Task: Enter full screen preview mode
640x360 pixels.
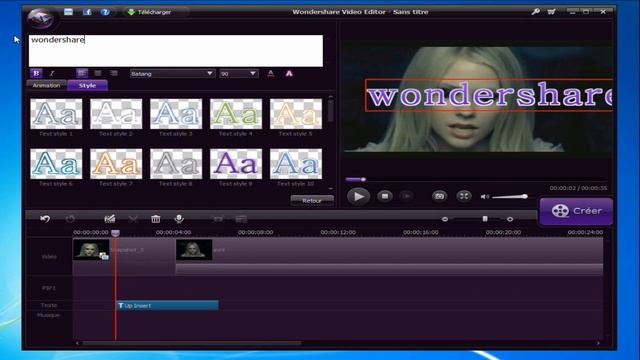Action: click(464, 196)
